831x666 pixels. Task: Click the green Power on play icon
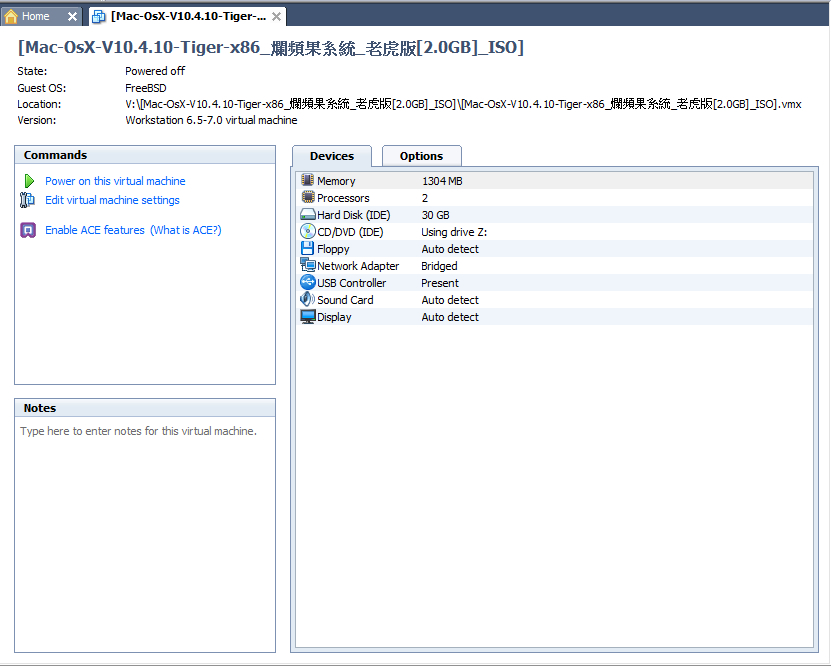[29, 181]
